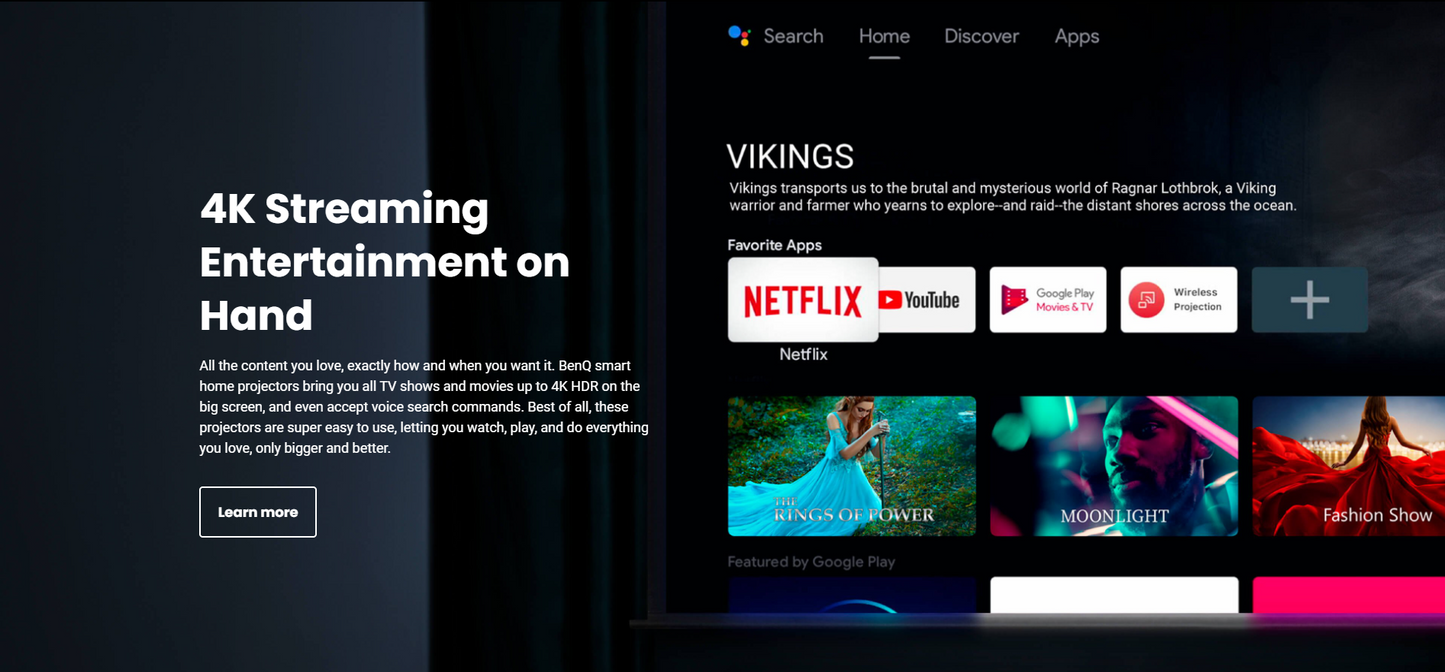Play the Moonlight movie thumbnail
This screenshot has height=672, width=1445.
(x=1114, y=466)
